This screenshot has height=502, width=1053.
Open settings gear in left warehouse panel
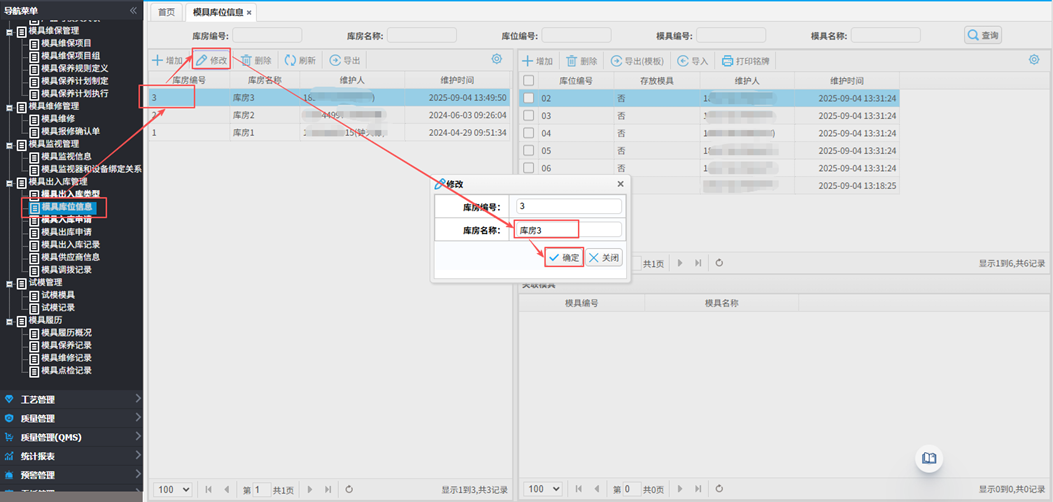[497, 60]
